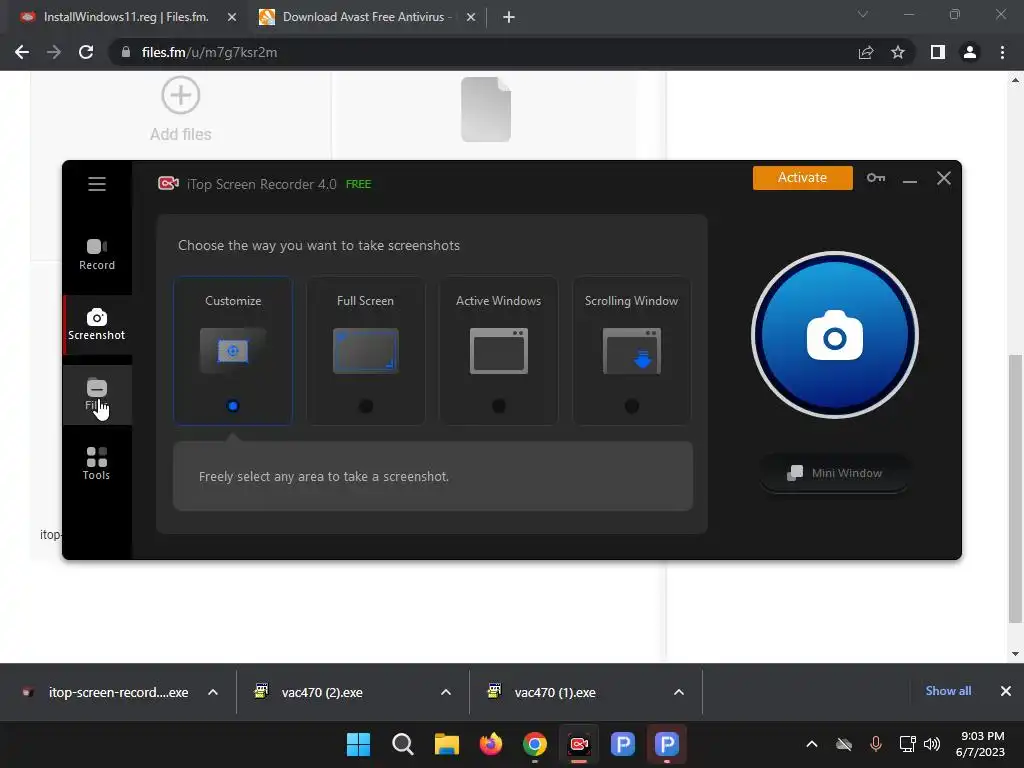Image resolution: width=1024 pixels, height=768 pixels.
Task: Open a new browser tab
Action: coord(509,18)
